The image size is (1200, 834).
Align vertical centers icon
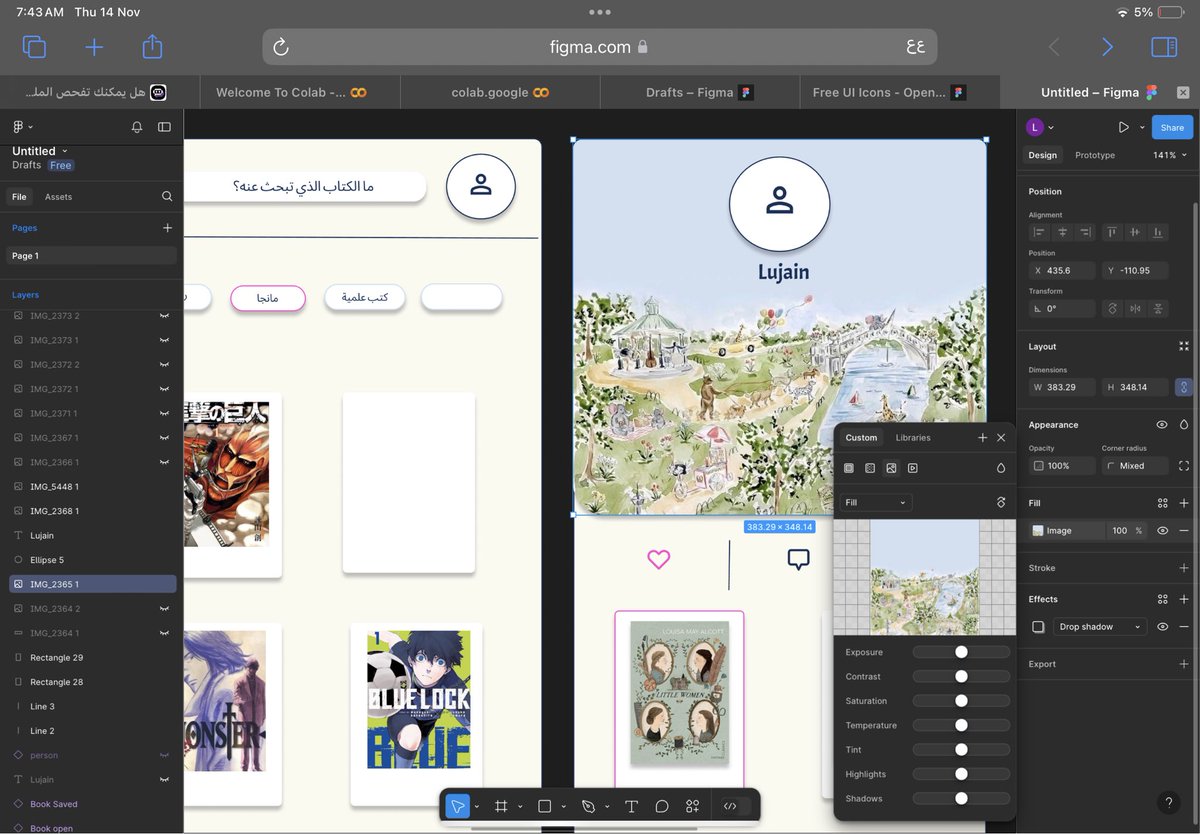click(1135, 232)
